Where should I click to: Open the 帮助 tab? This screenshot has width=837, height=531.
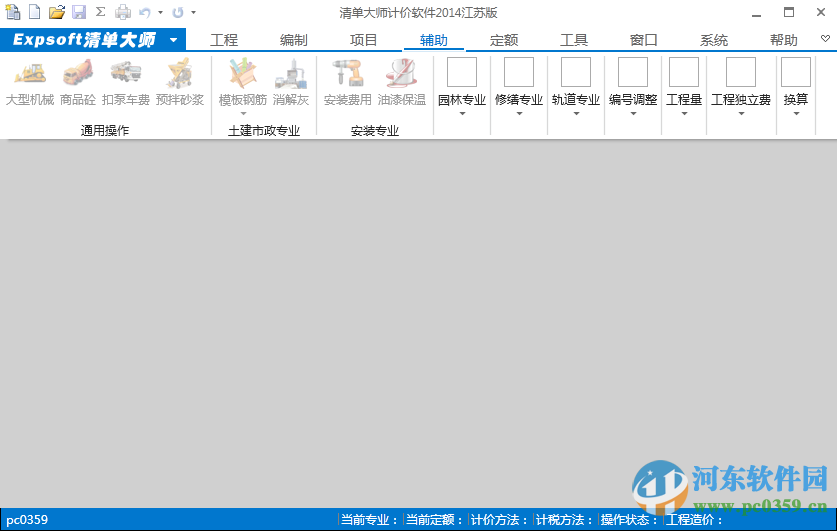784,40
